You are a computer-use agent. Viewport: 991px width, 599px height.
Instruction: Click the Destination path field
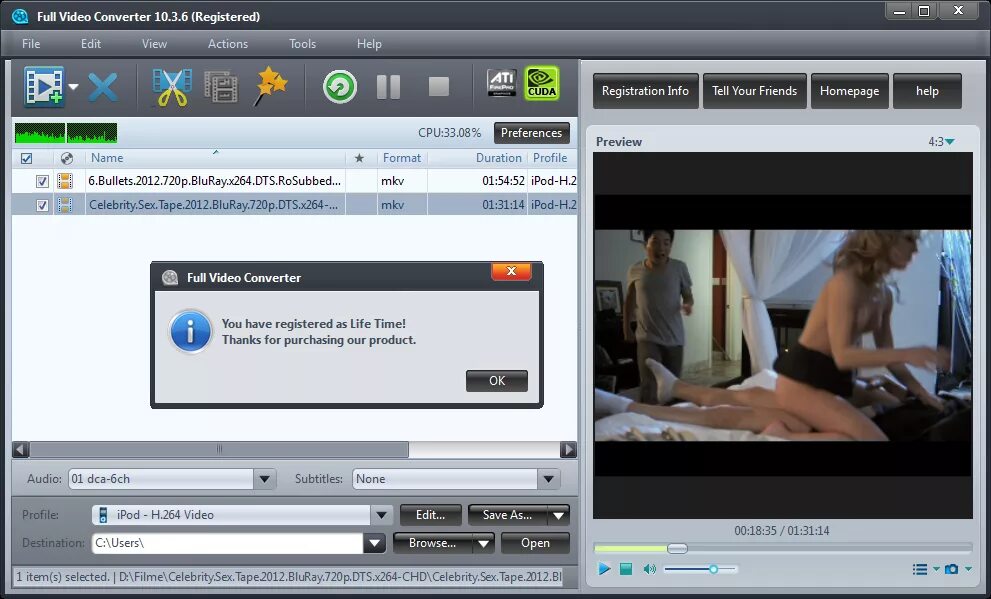(228, 543)
